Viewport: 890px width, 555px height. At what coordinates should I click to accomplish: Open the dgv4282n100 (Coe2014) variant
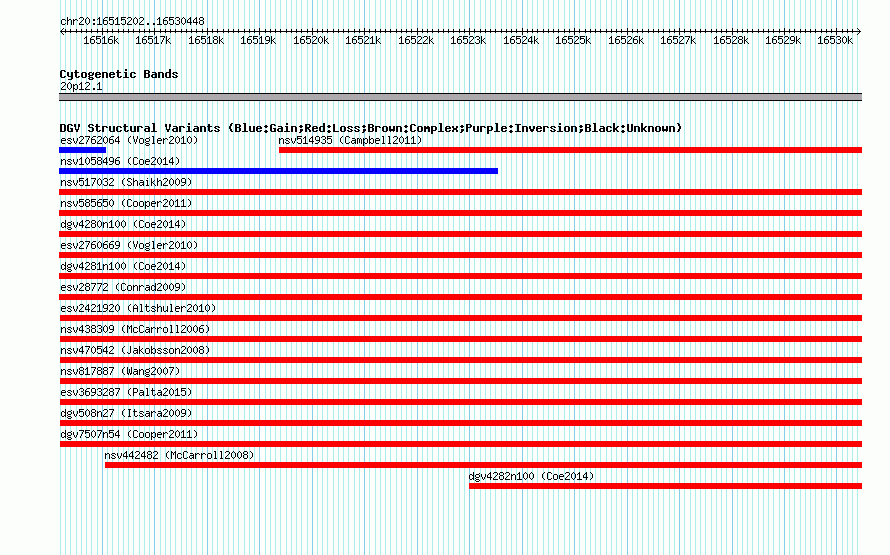coord(531,476)
